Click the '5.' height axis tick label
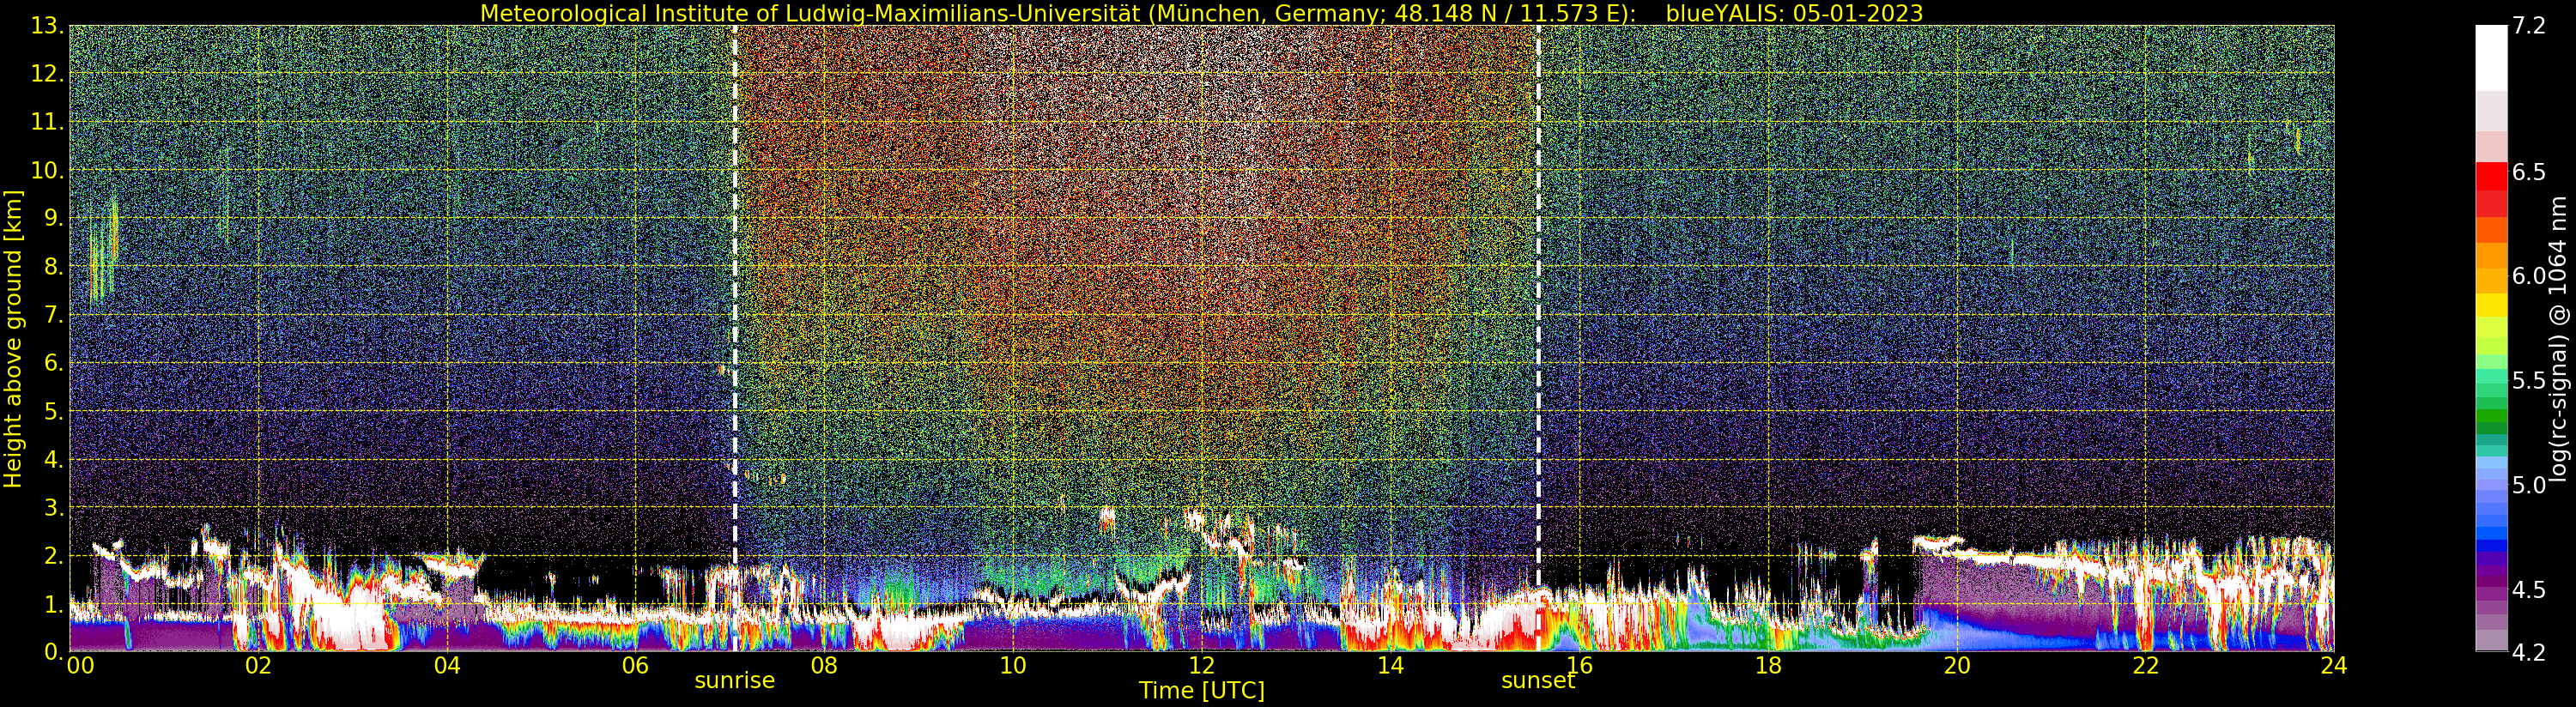The height and width of the screenshot is (707, 2576). [52, 412]
